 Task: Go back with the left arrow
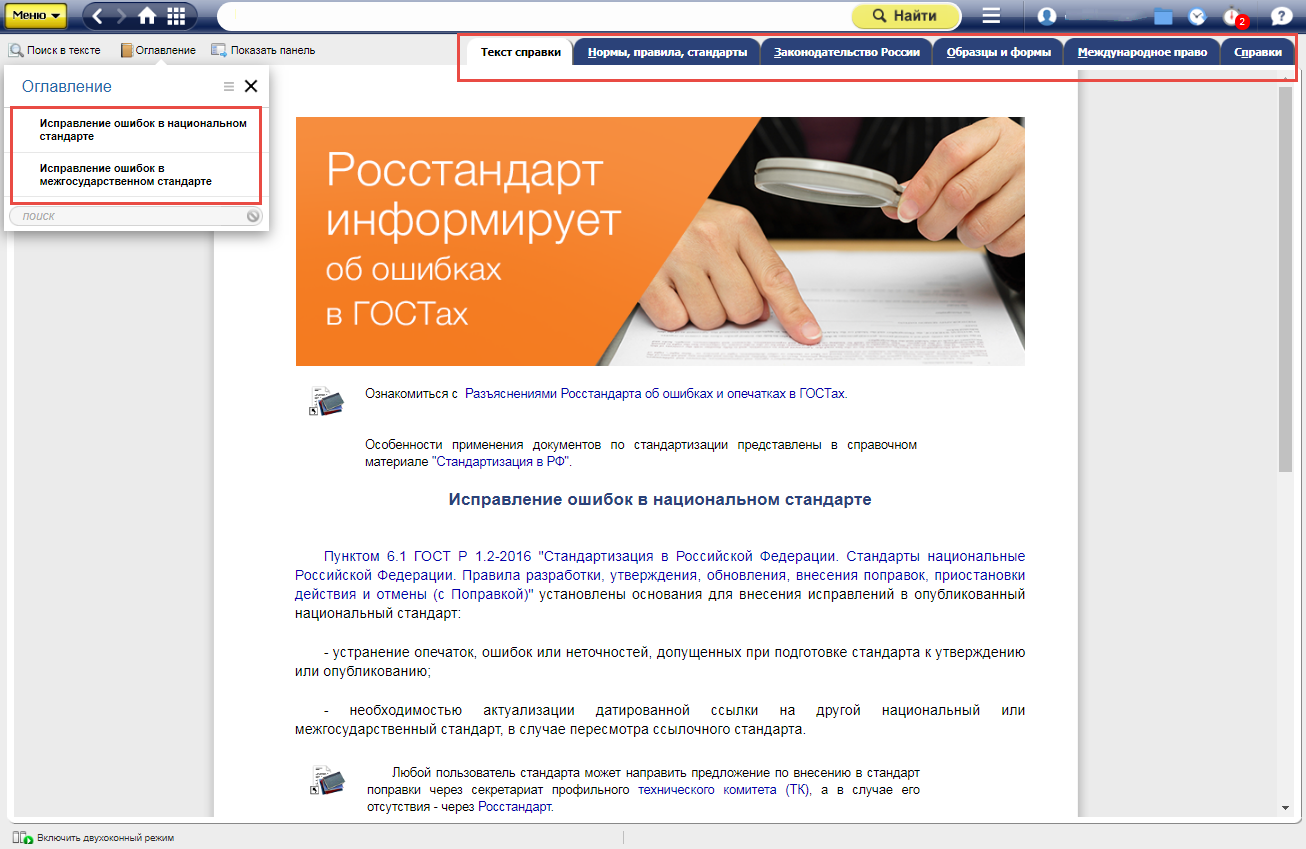98,16
